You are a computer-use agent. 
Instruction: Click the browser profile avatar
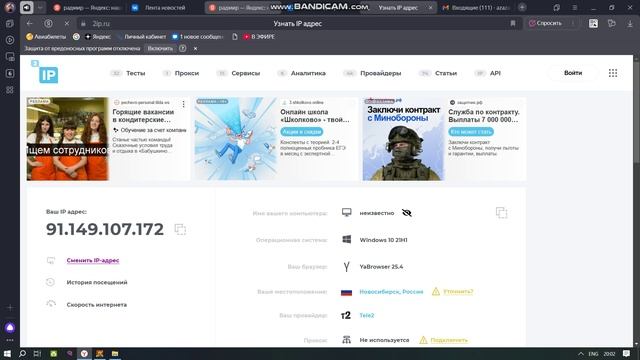pyautogui.click(x=9, y=7)
